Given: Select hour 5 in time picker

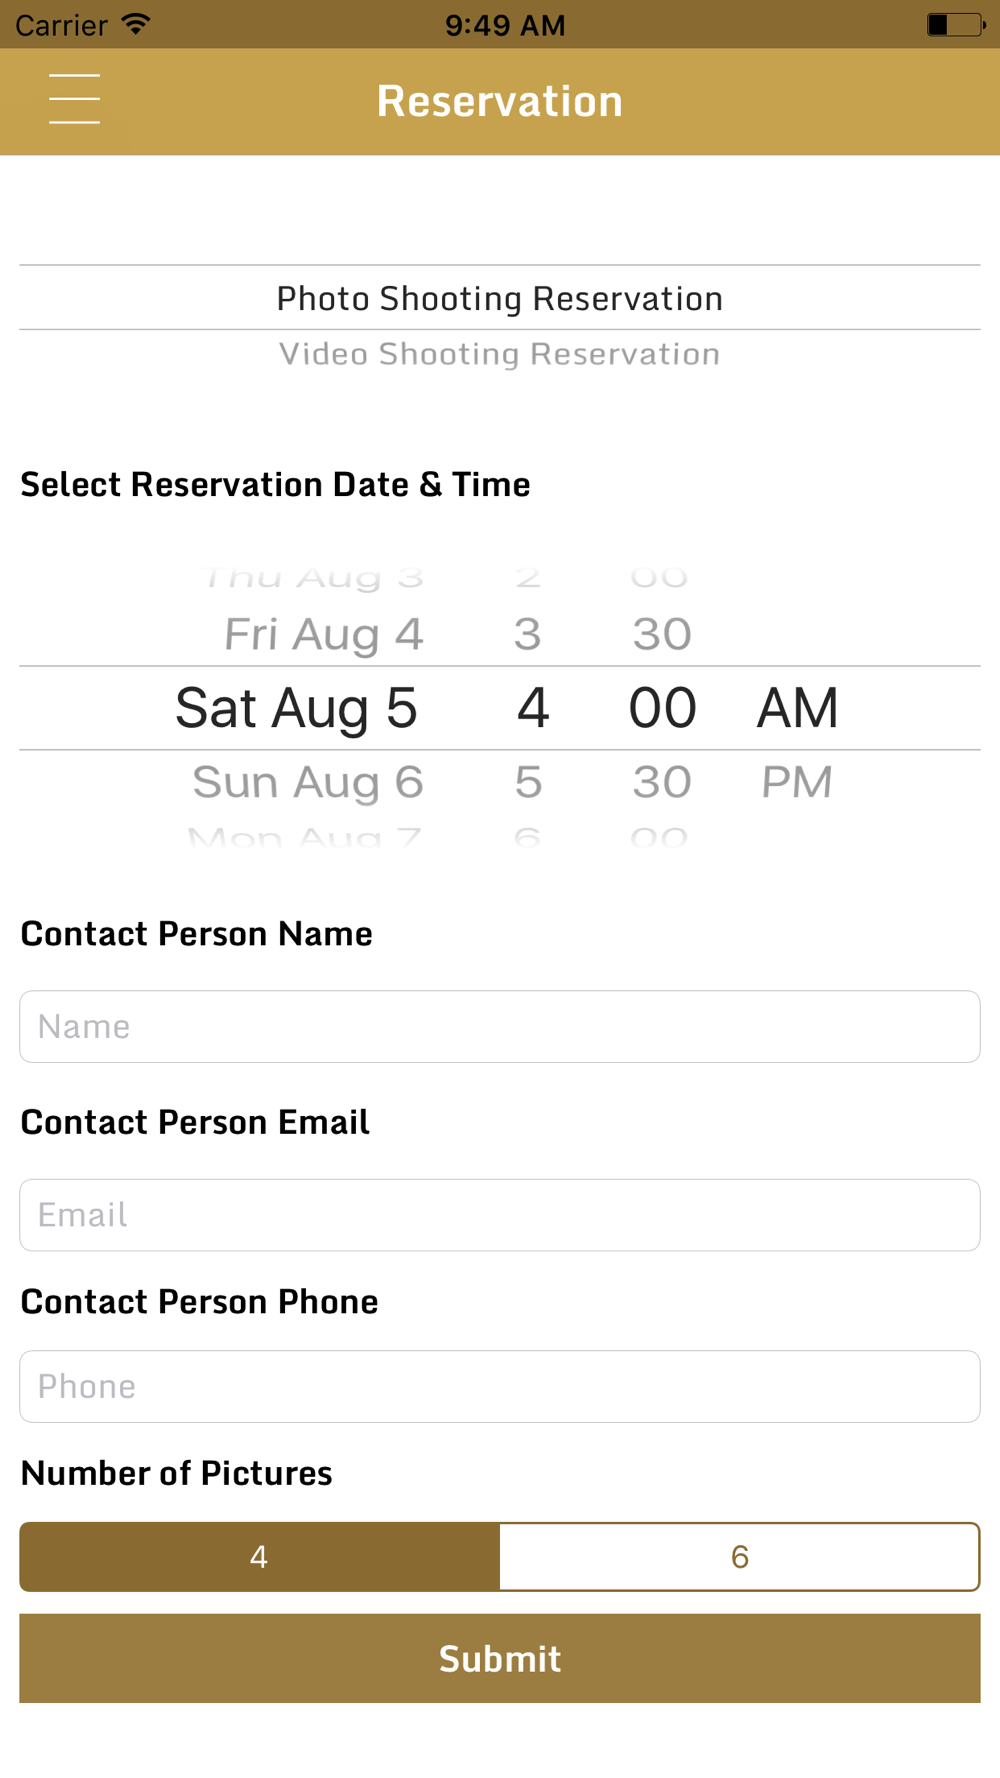Looking at the screenshot, I should [x=528, y=782].
